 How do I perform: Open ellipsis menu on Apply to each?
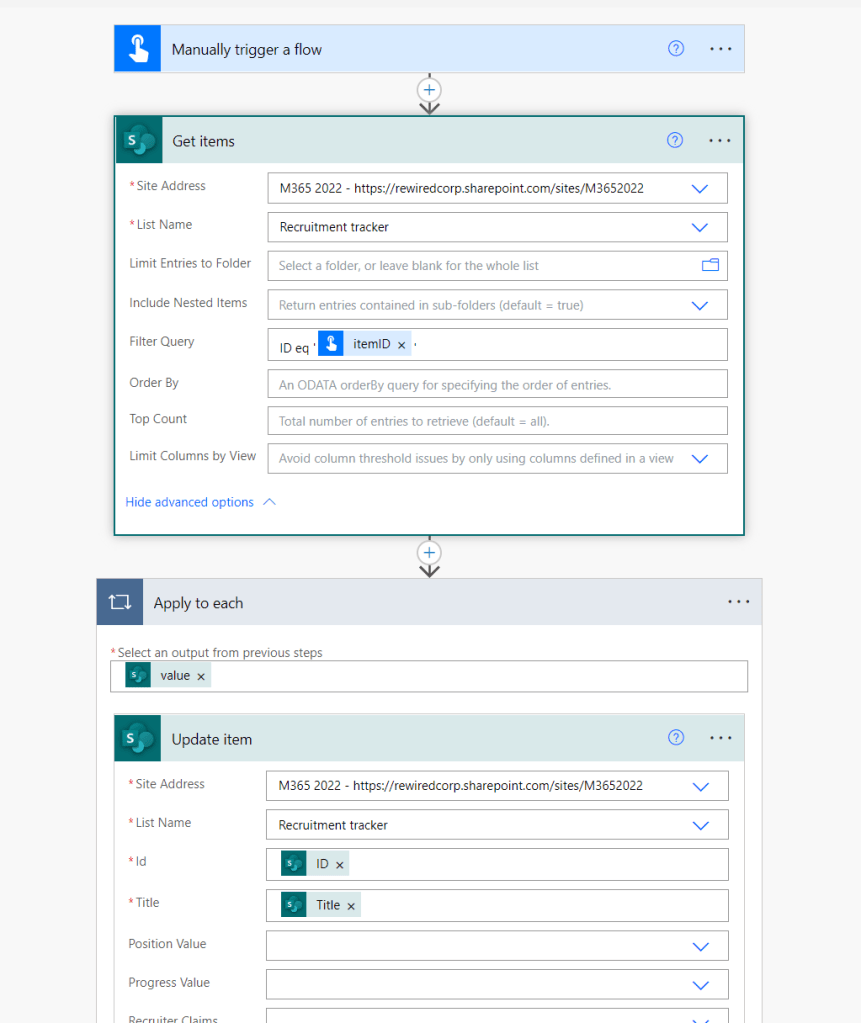(x=738, y=602)
